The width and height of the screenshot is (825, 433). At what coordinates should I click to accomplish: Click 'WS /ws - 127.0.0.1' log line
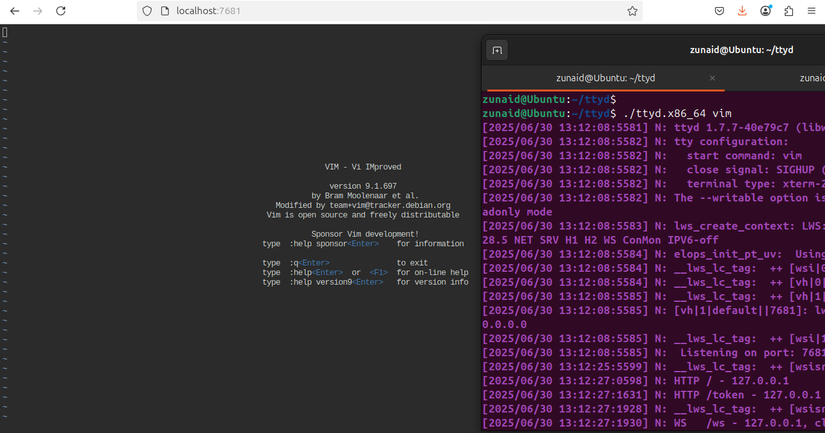[653, 422]
